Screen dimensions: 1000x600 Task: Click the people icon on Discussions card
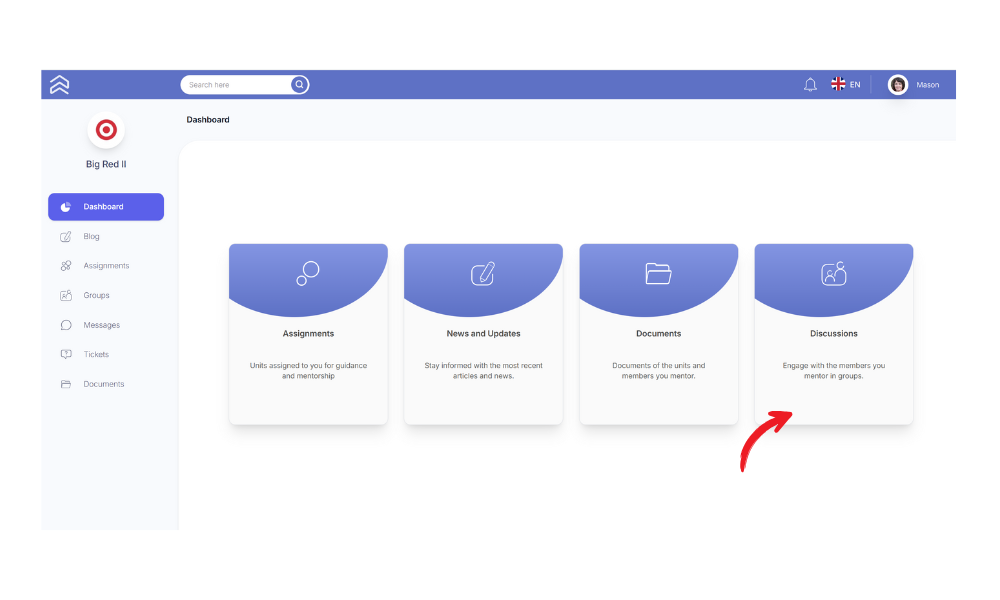click(x=834, y=274)
